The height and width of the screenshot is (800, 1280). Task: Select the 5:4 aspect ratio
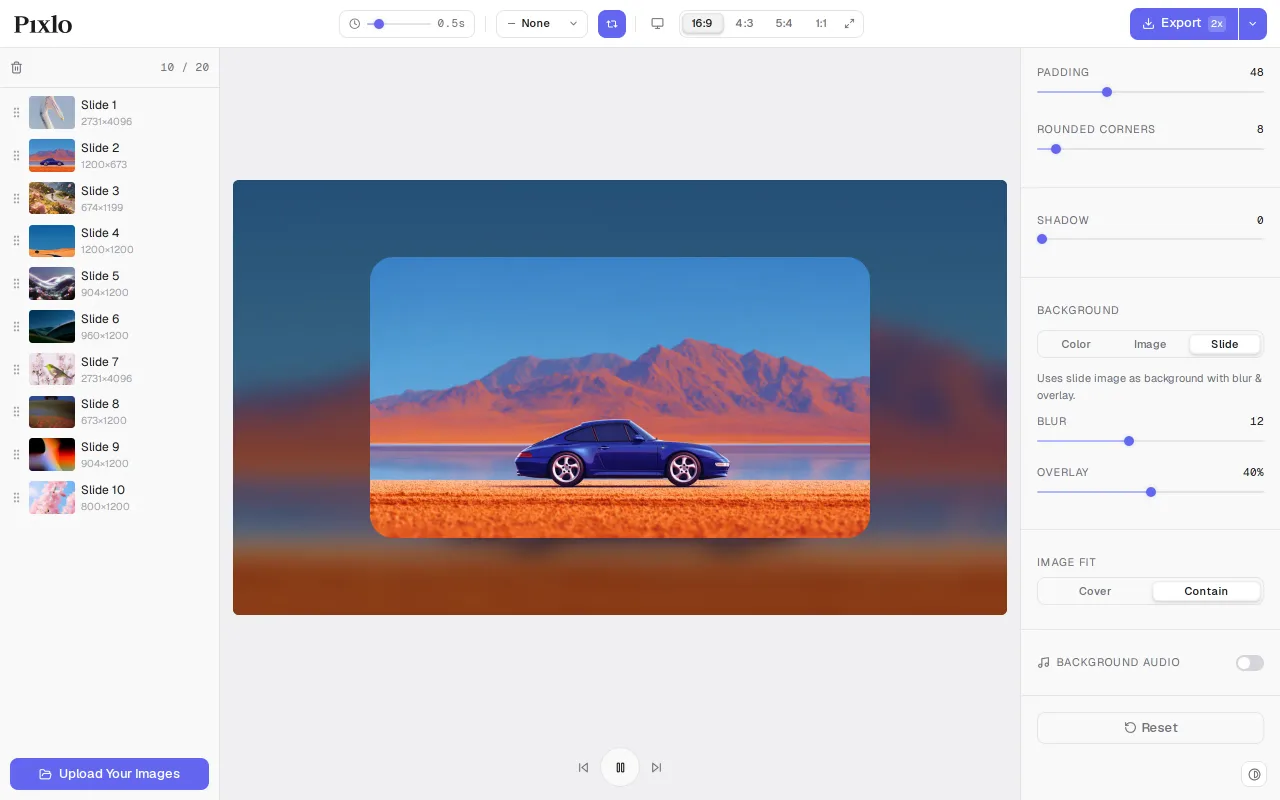pos(784,24)
